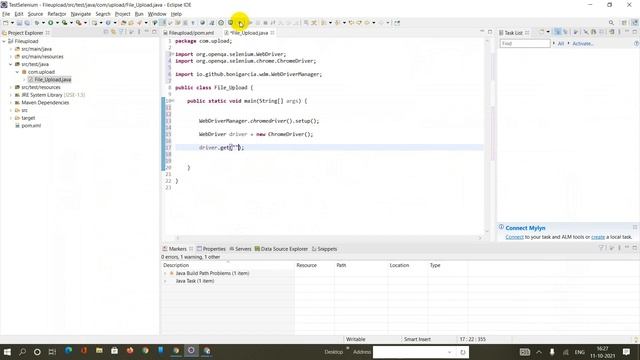
Task: Open the External Tools dropdown arrow
Action: pos(85,23)
